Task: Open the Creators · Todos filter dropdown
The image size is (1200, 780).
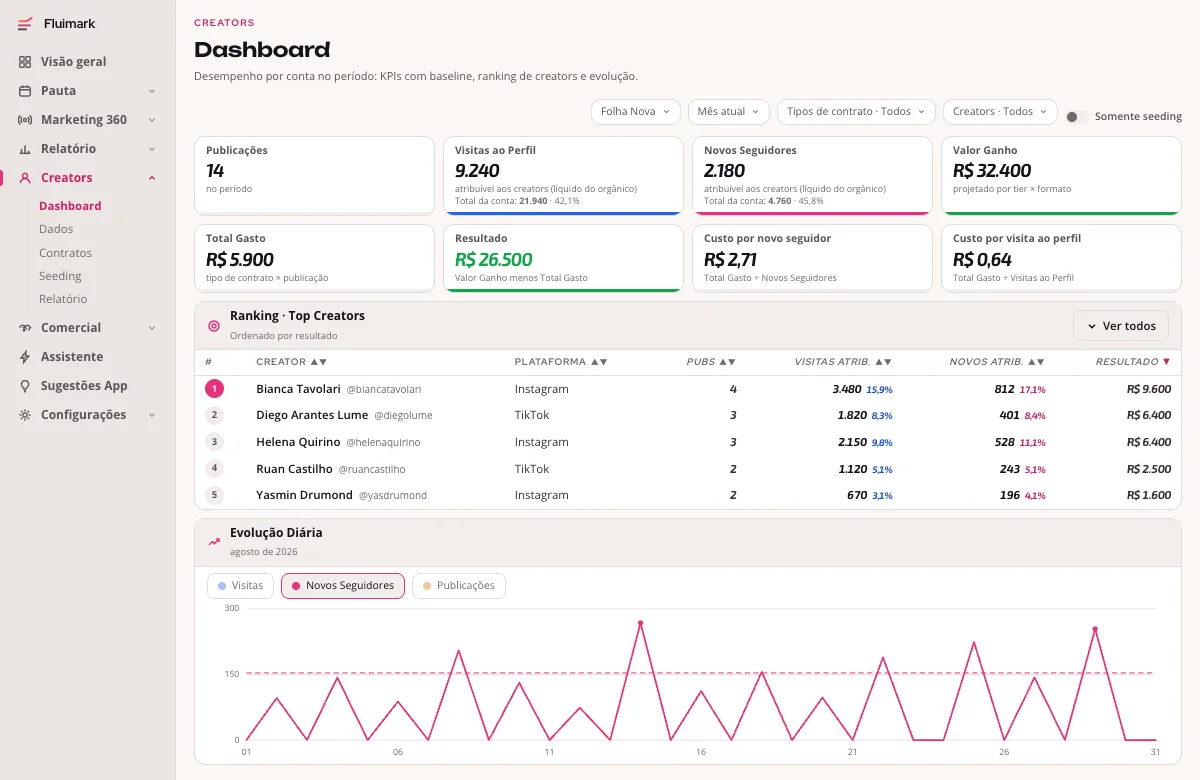Action: tap(1000, 112)
